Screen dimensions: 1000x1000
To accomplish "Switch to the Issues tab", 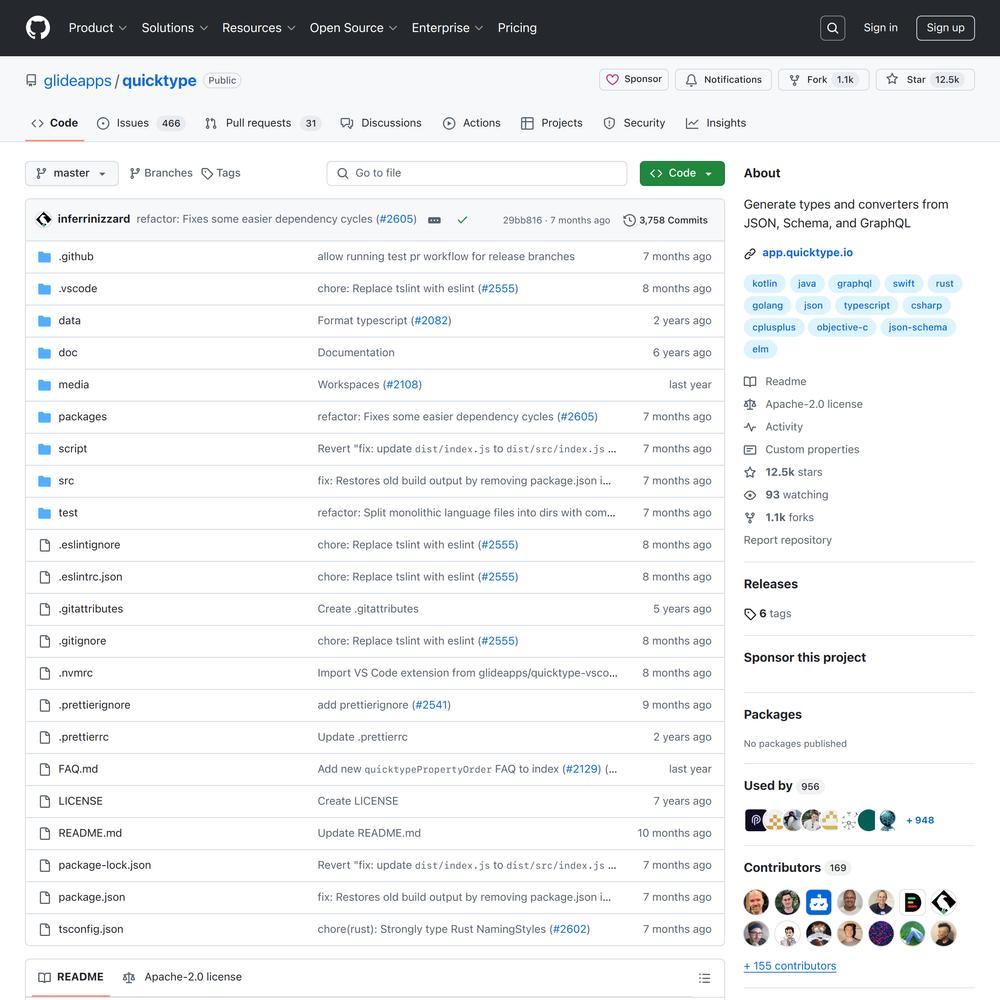I will click(x=140, y=123).
